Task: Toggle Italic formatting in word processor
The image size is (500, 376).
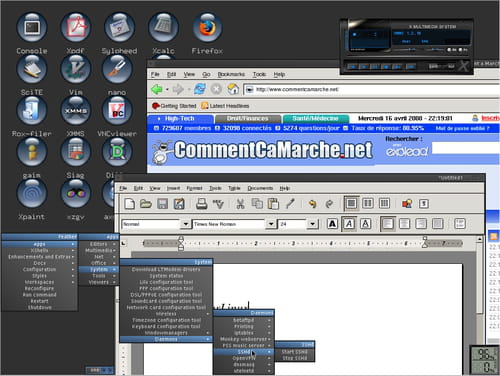Action: 349,224
